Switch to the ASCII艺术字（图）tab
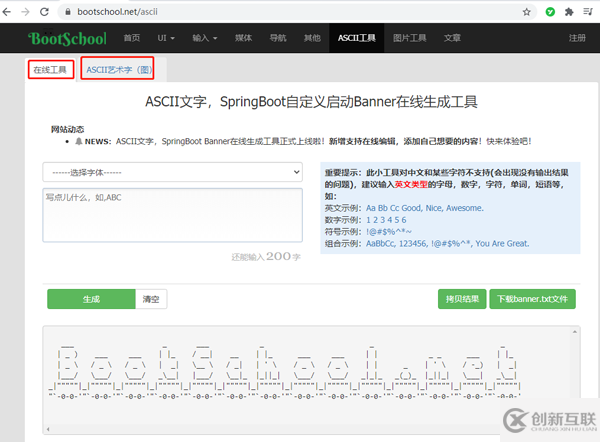This screenshot has width=600, height=442. pyautogui.click(x=118, y=69)
